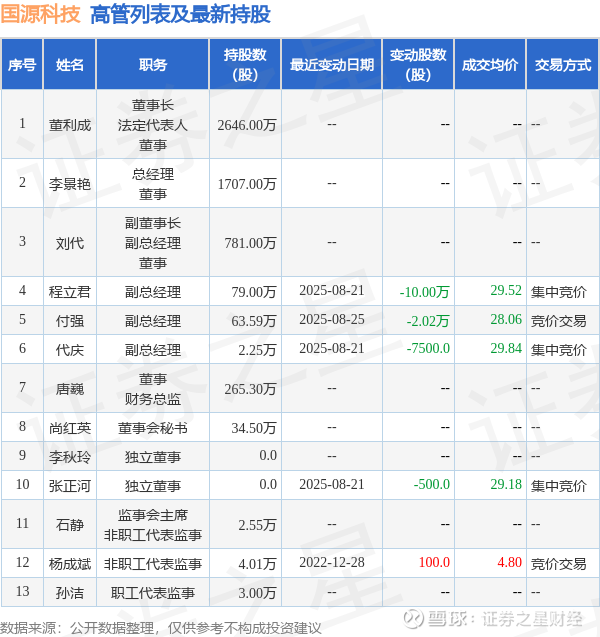Click the 雪球 logo icon
This screenshot has width=600, height=637.
pyautogui.click(x=413, y=619)
